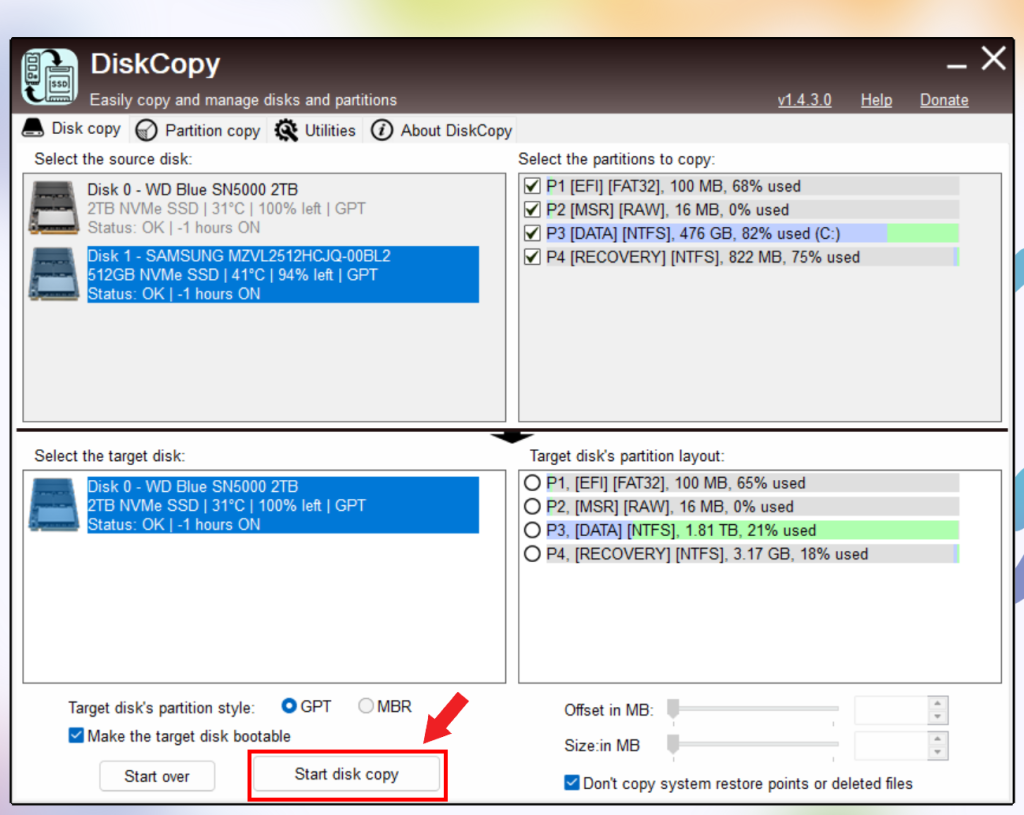Click target row P1, [EFI] [FAT32], 65% used text
The image size is (1024, 815).
click(676, 483)
